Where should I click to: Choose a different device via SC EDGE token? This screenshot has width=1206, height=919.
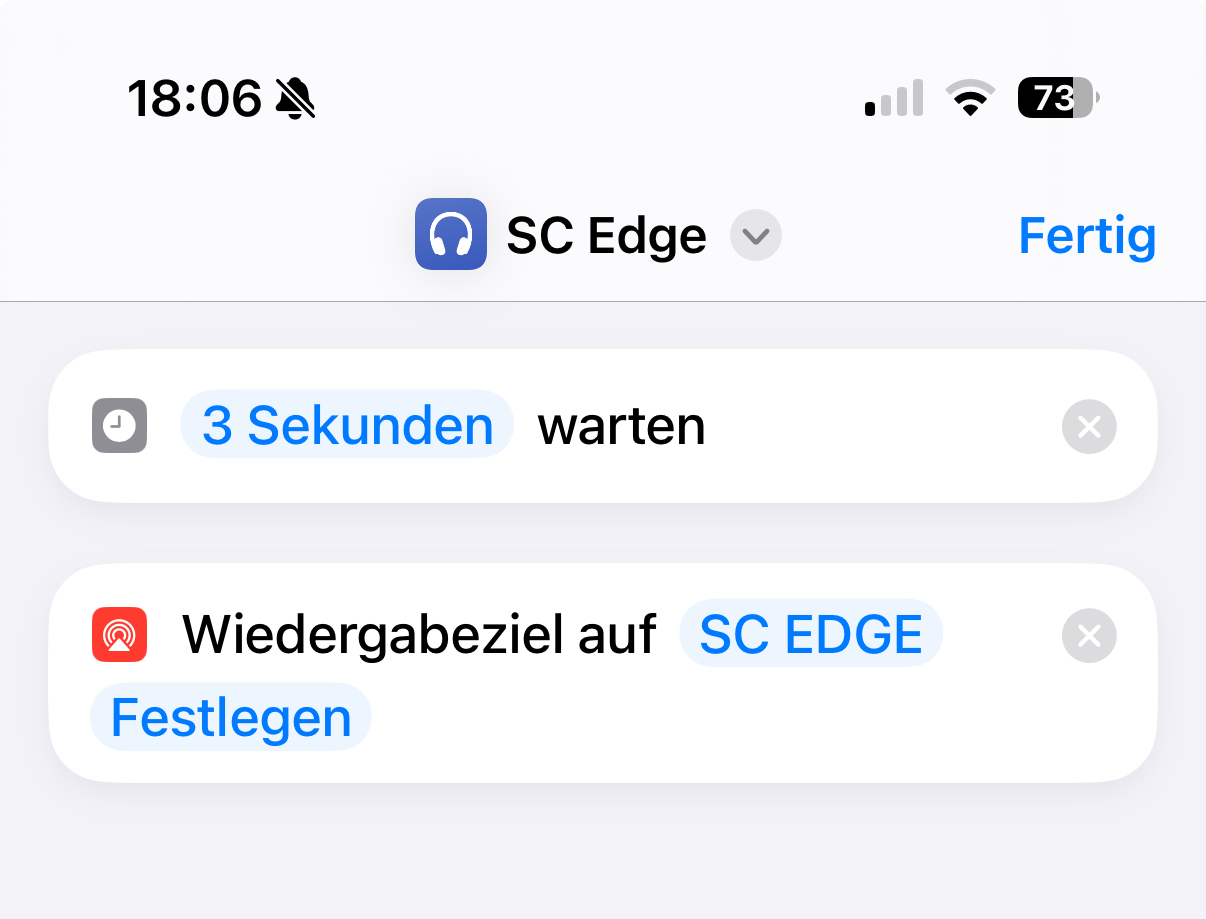click(811, 634)
